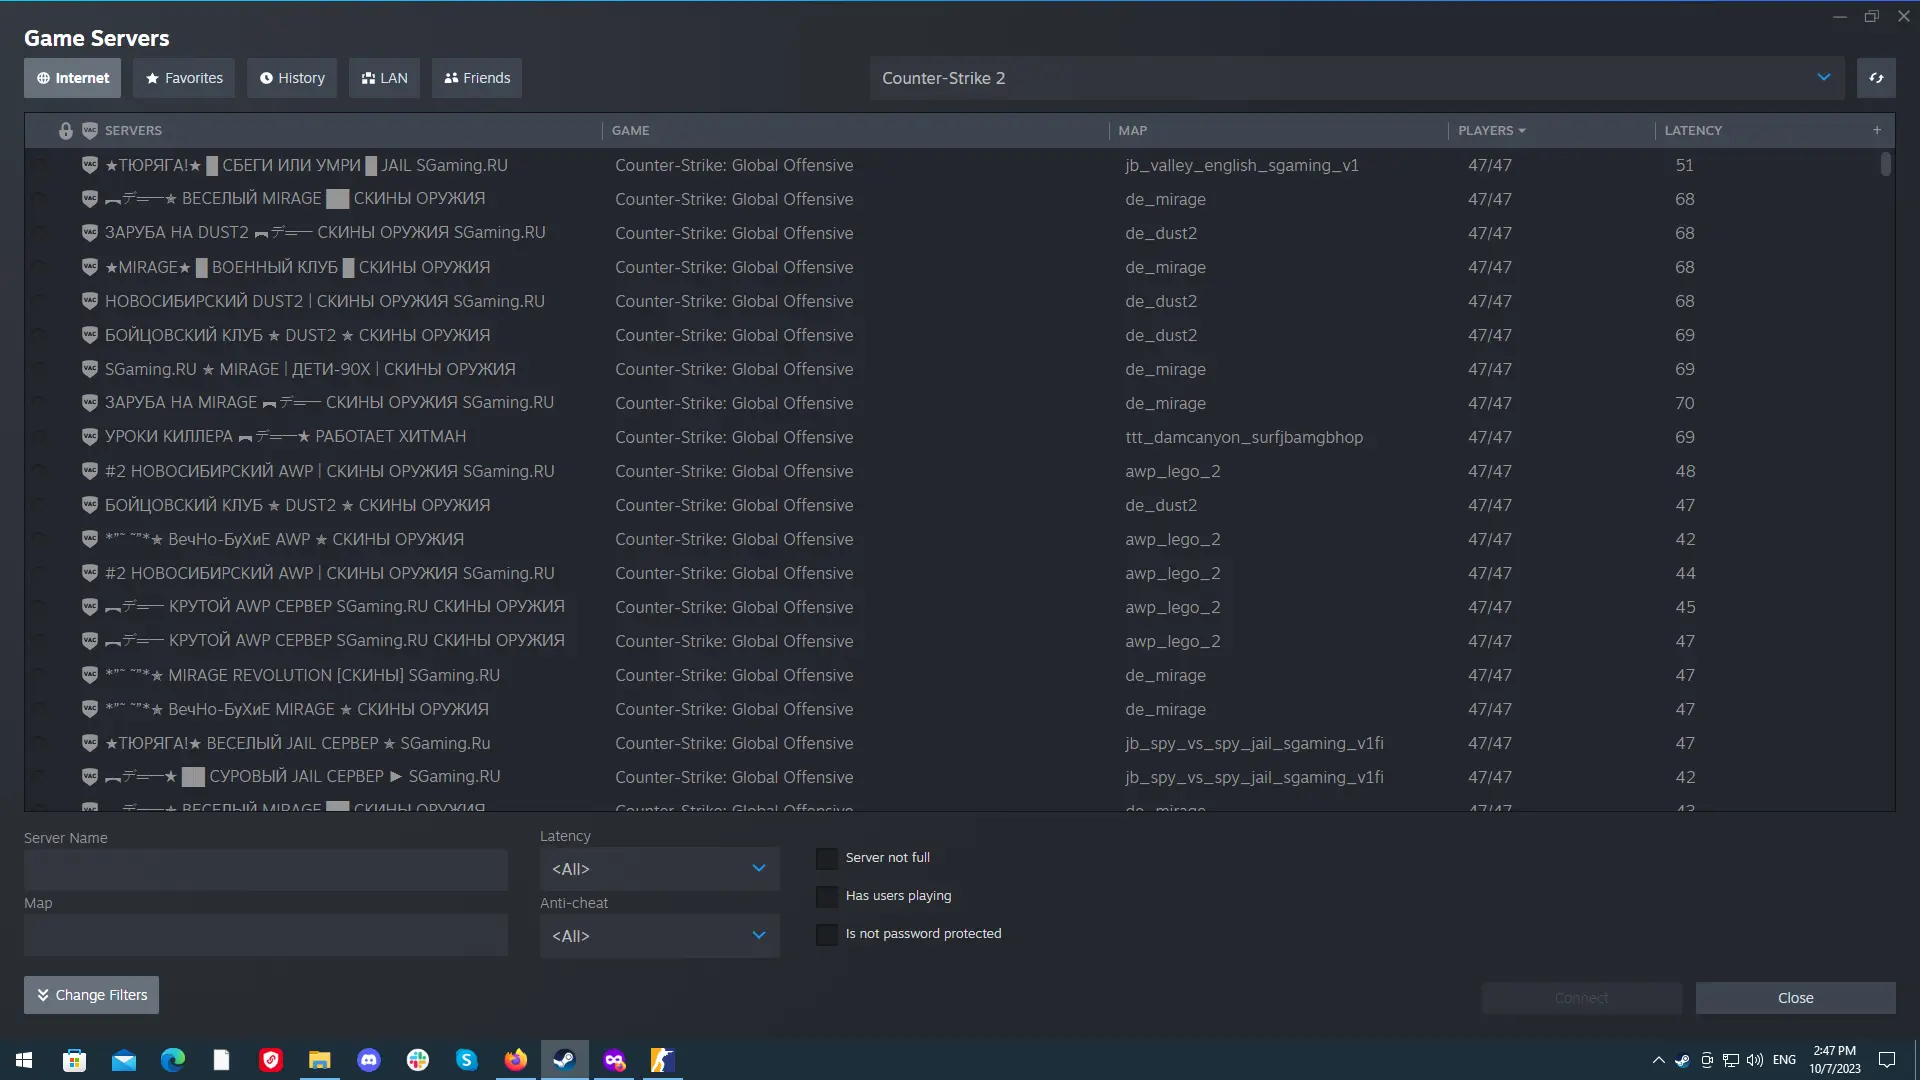This screenshot has height=1080, width=1920.
Task: Select server СУРОВЫЙ JAIL СЕРВЕР SGaming.RU
Action: (958, 777)
